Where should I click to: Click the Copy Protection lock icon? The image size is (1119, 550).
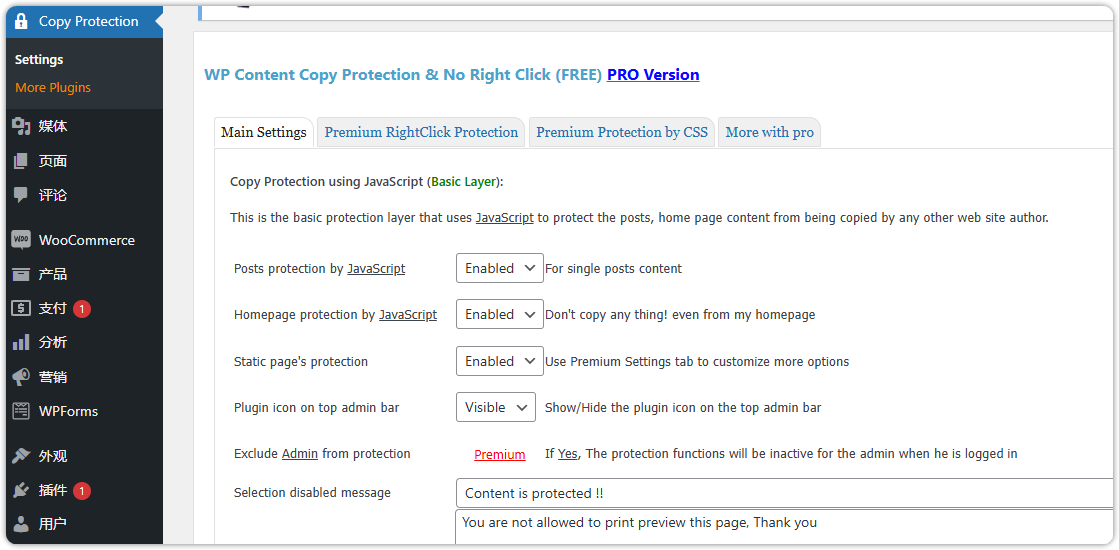21,21
